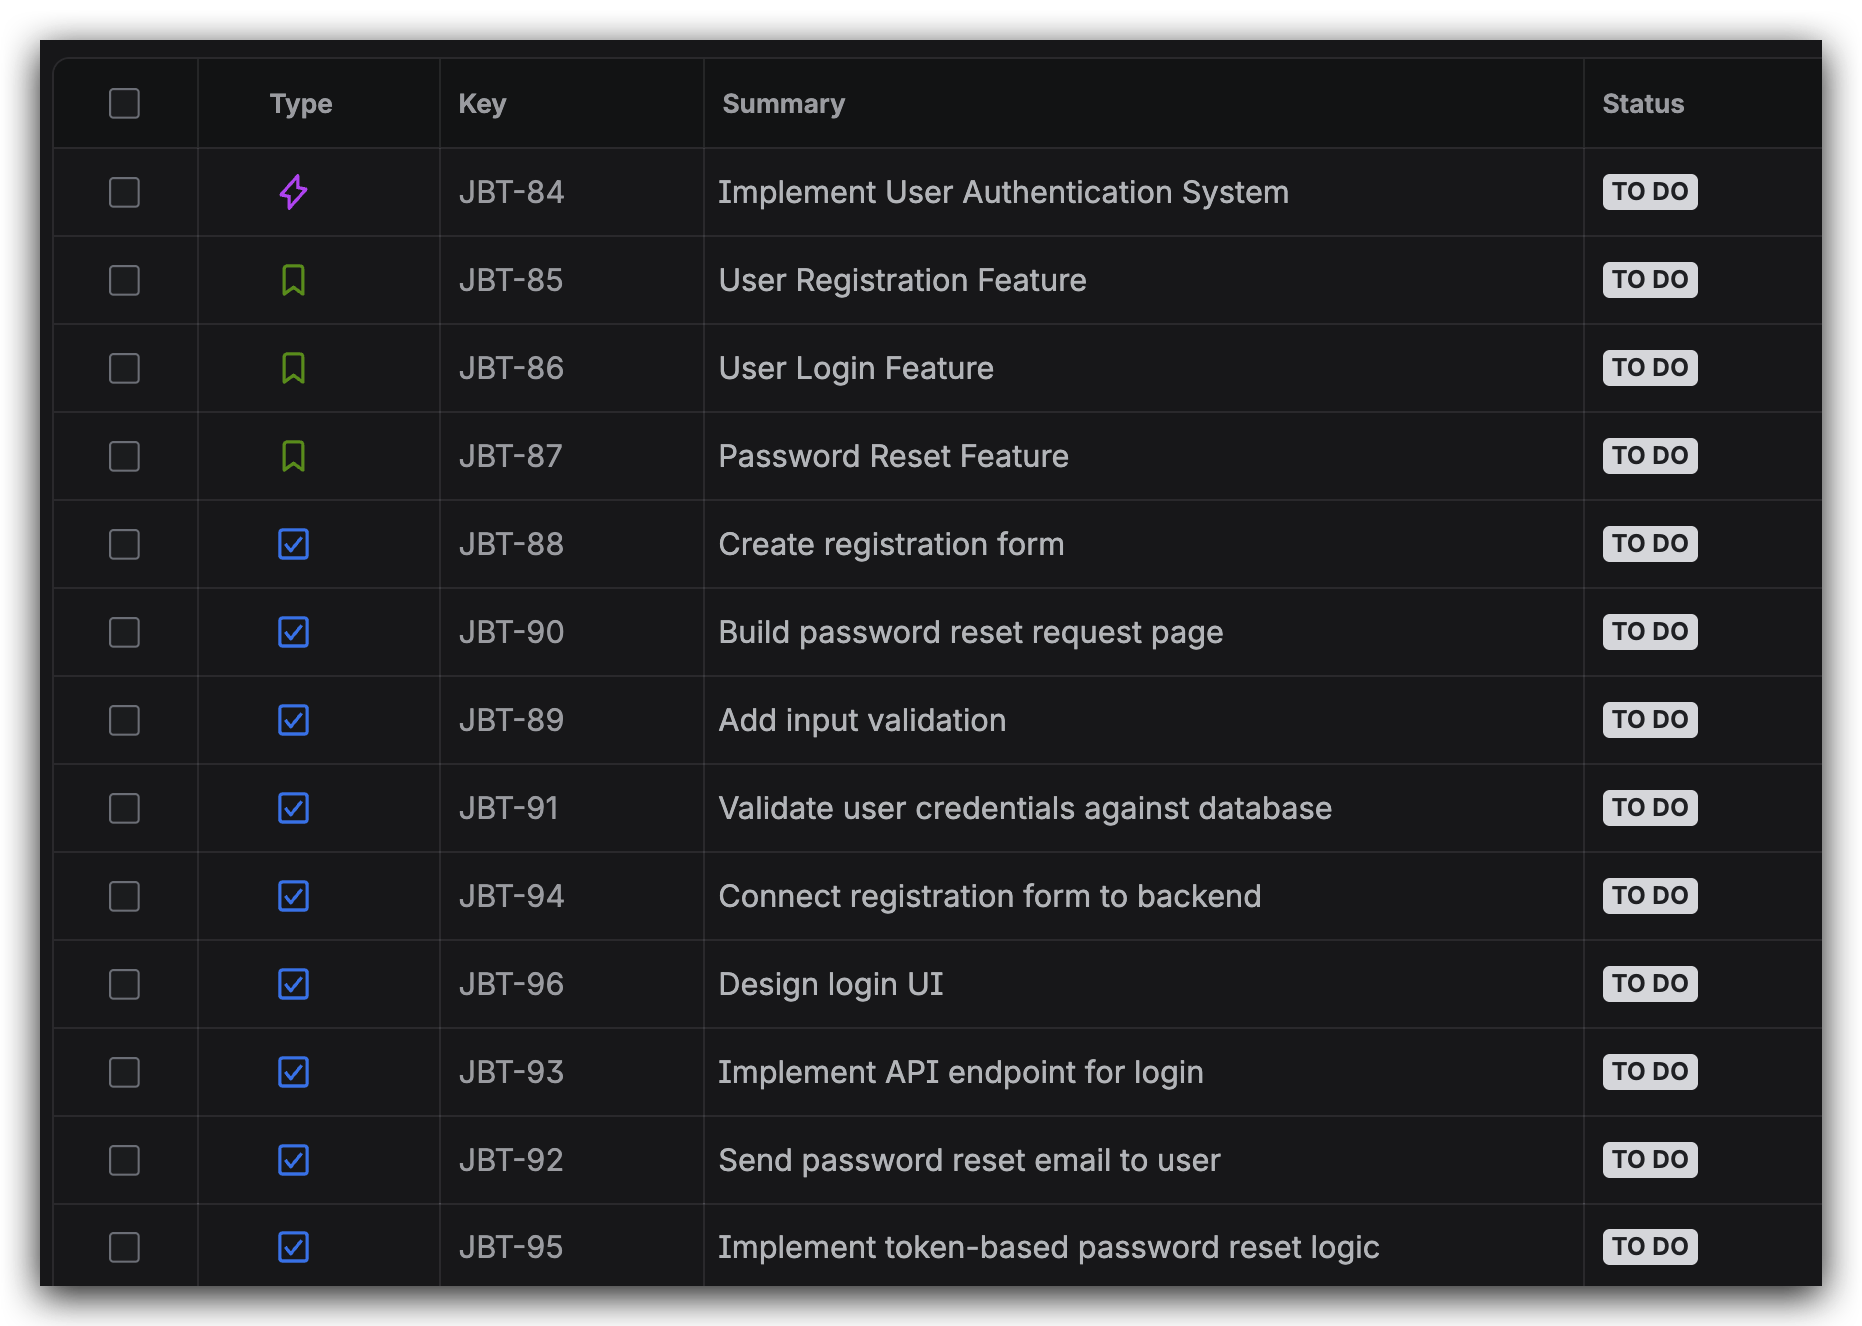Select the checkbox for JBT-92 row
The image size is (1862, 1326).
[x=124, y=1160]
